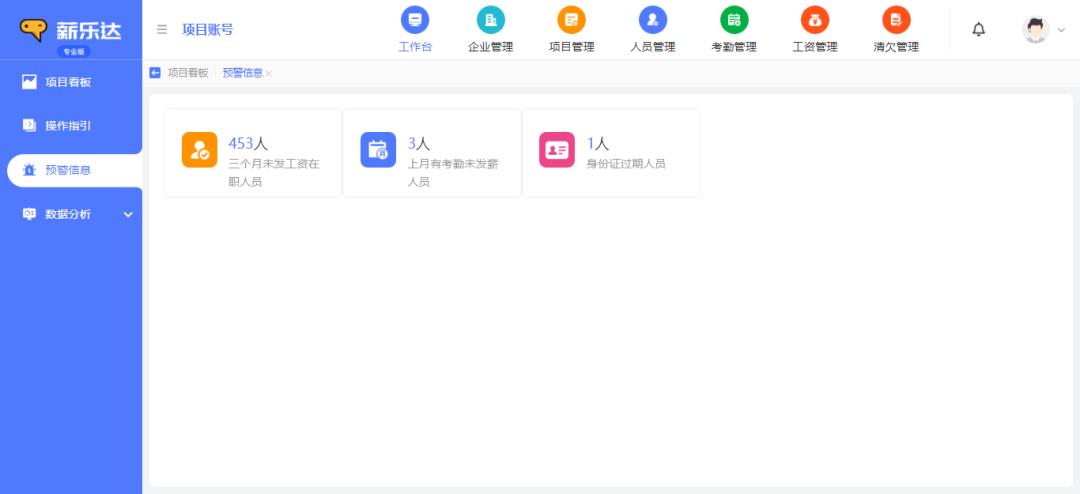
Task: Expand user account dropdown arrow
Action: [x=1061, y=30]
